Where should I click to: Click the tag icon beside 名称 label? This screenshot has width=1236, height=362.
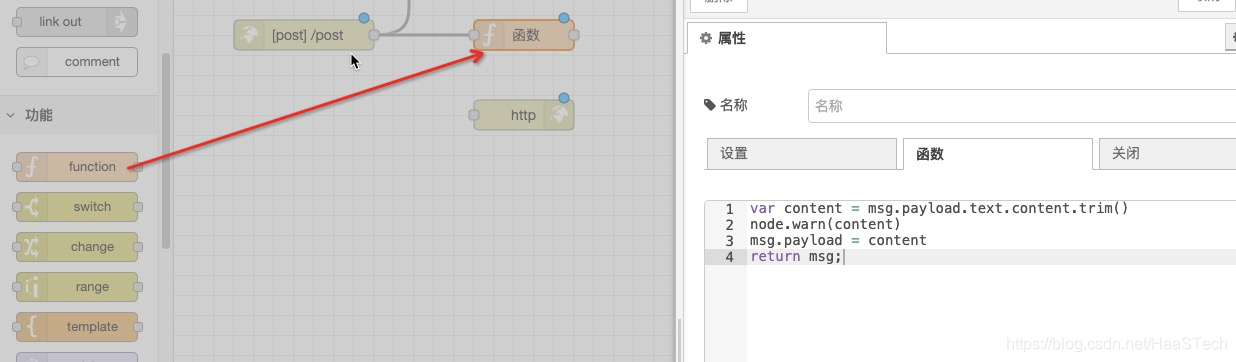point(710,105)
